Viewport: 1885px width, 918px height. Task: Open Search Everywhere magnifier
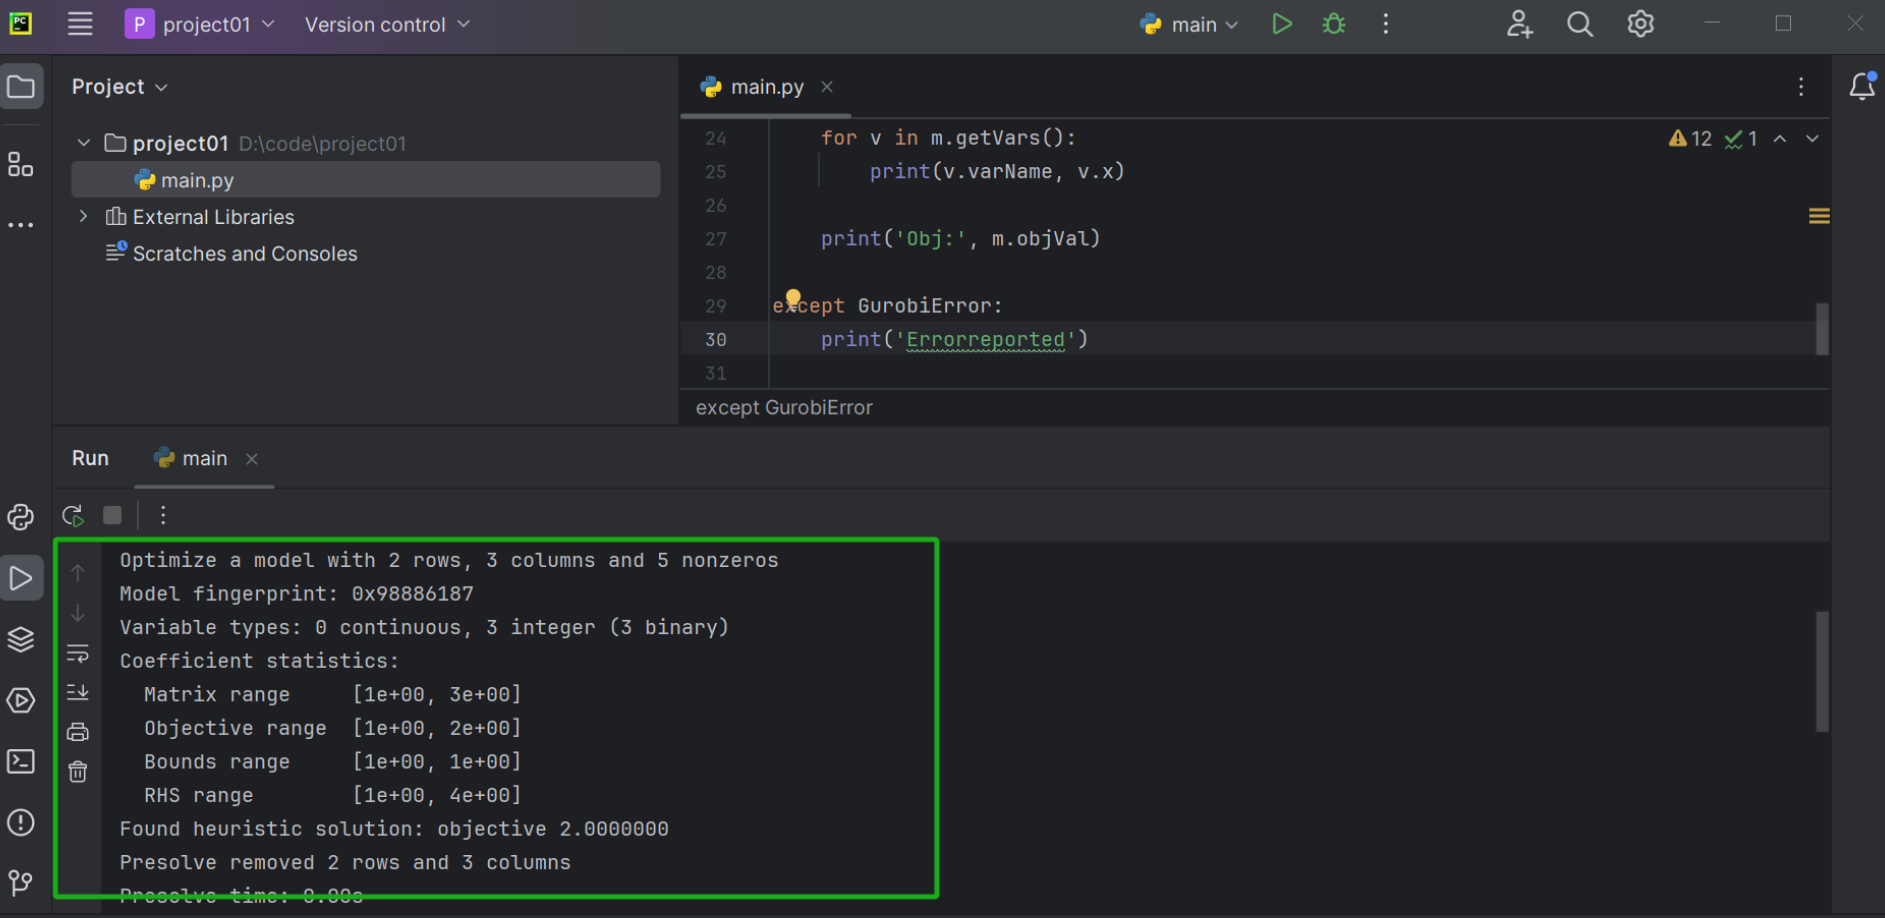point(1580,24)
